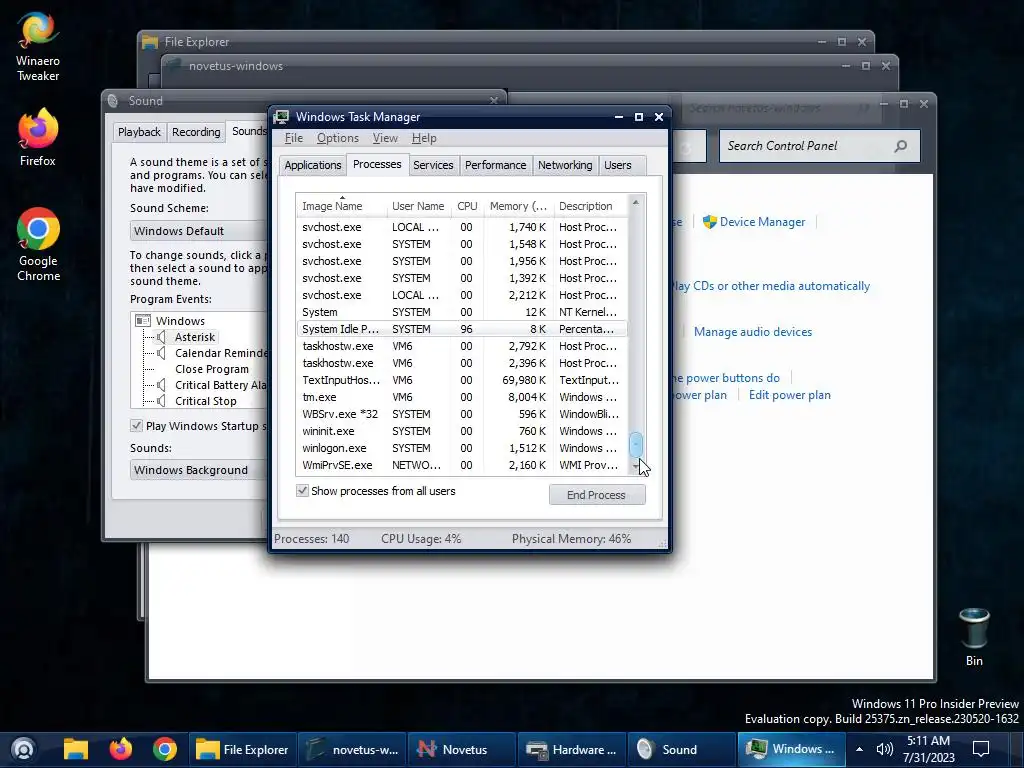Select the TextInputHos... process row
Image resolution: width=1024 pixels, height=768 pixels.
tap(462, 380)
